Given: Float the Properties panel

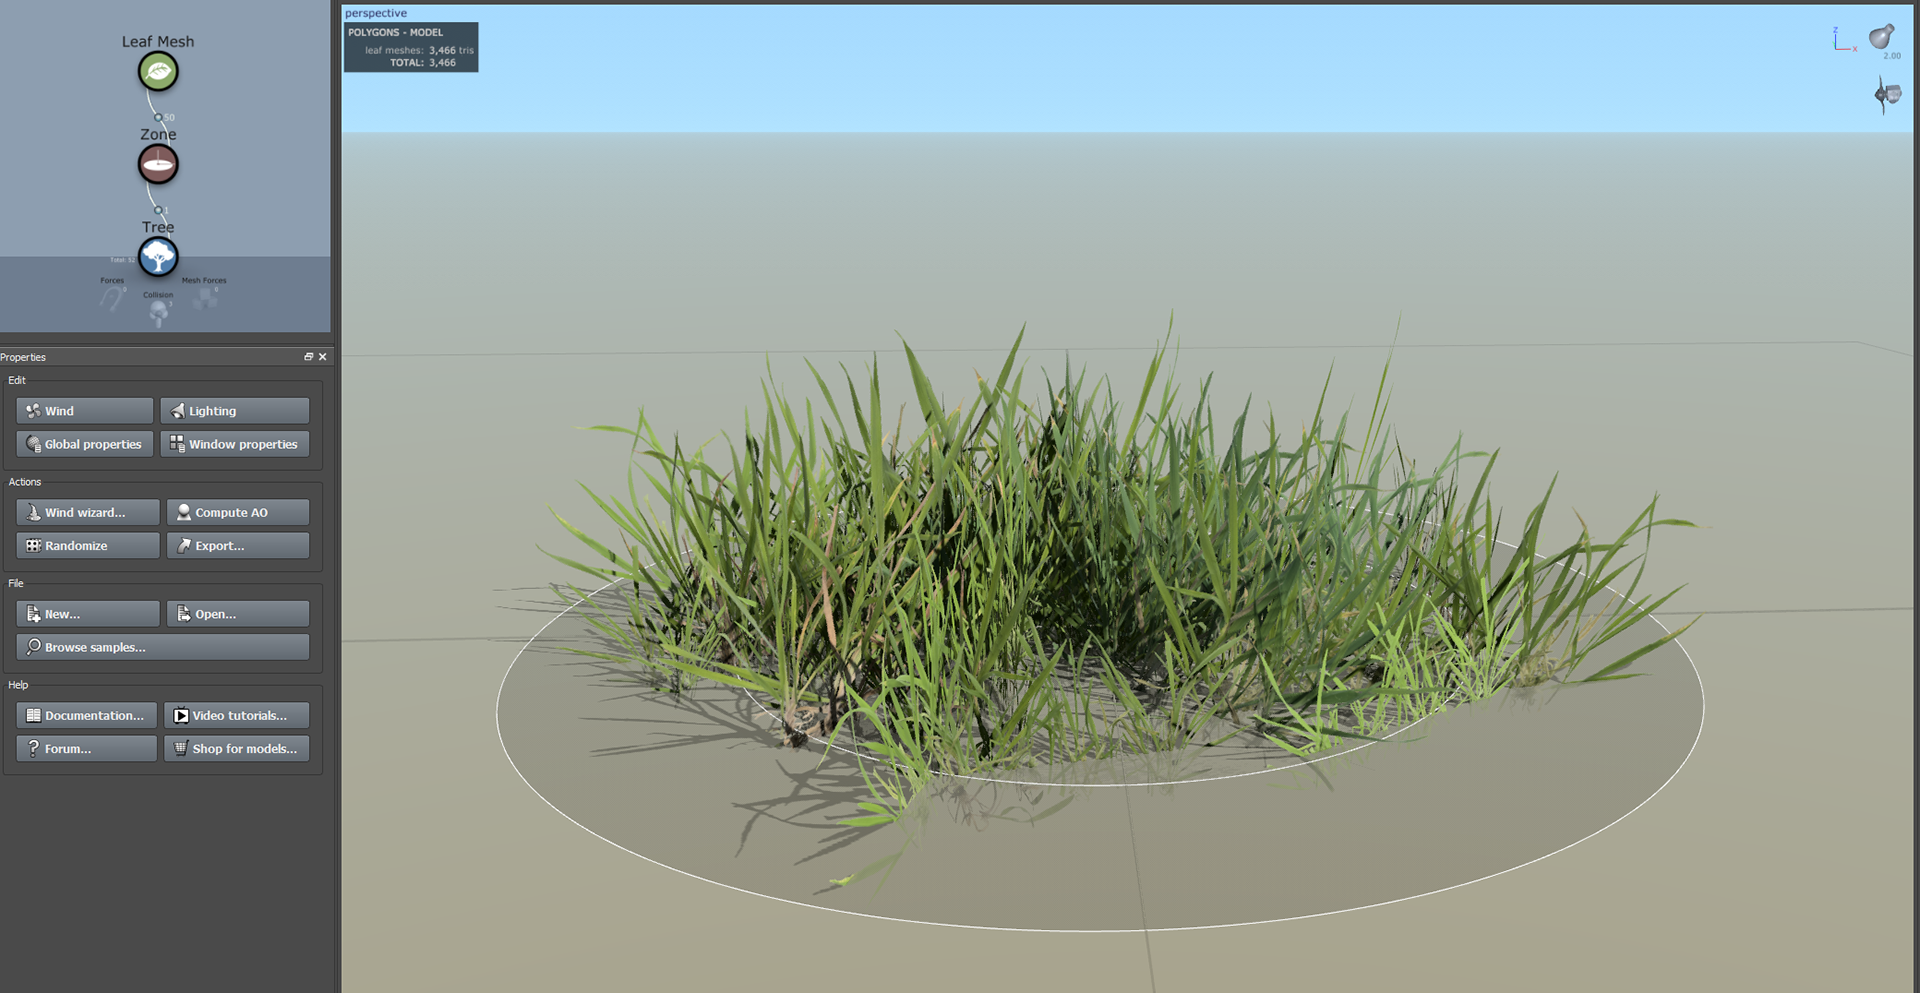Looking at the screenshot, I should coord(308,357).
